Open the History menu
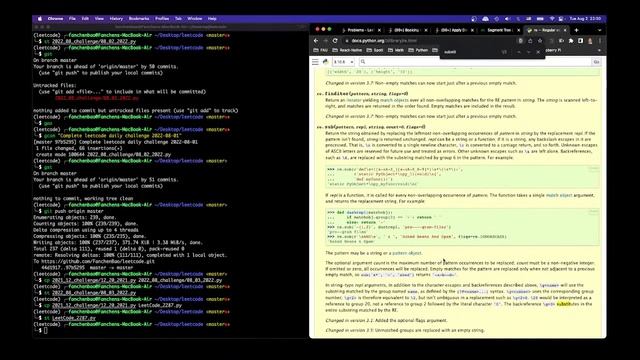The height and width of the screenshot is (360, 640). (x=116, y=19)
